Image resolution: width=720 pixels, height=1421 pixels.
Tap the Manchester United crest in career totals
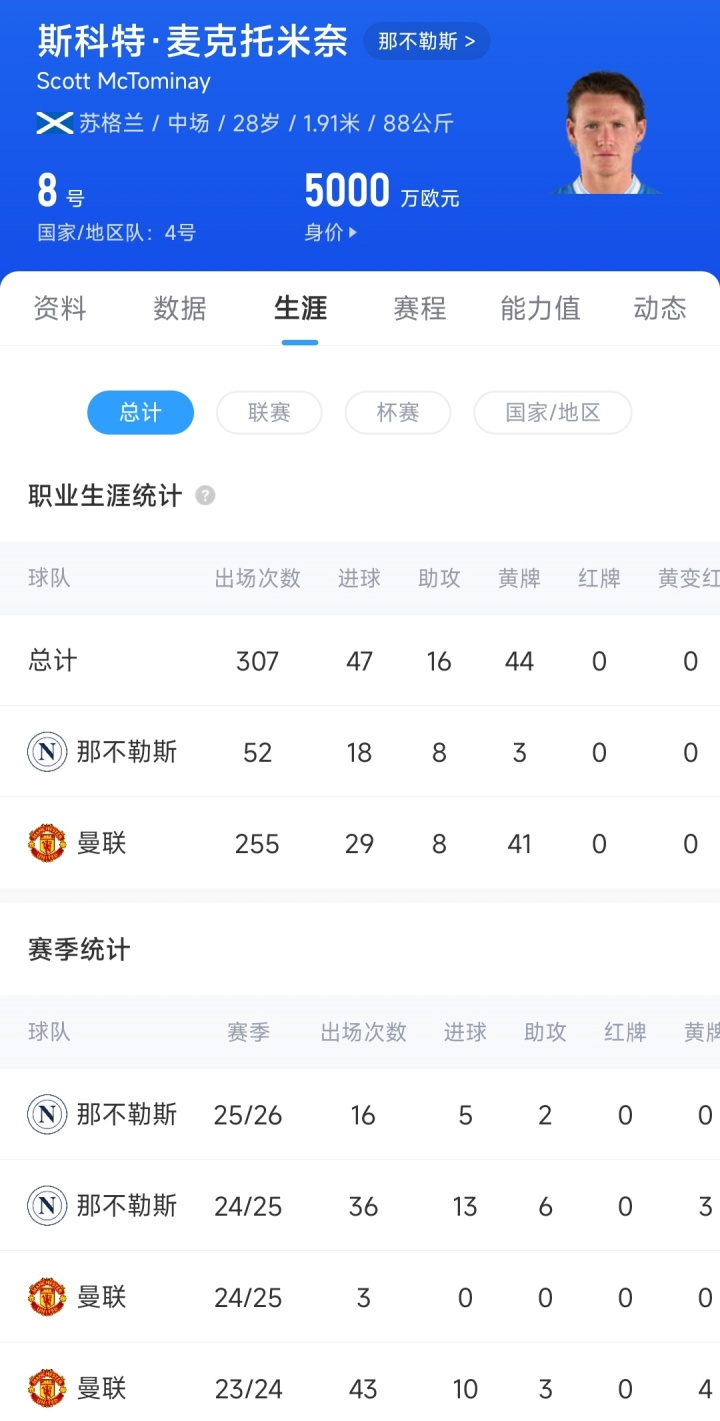[47, 843]
